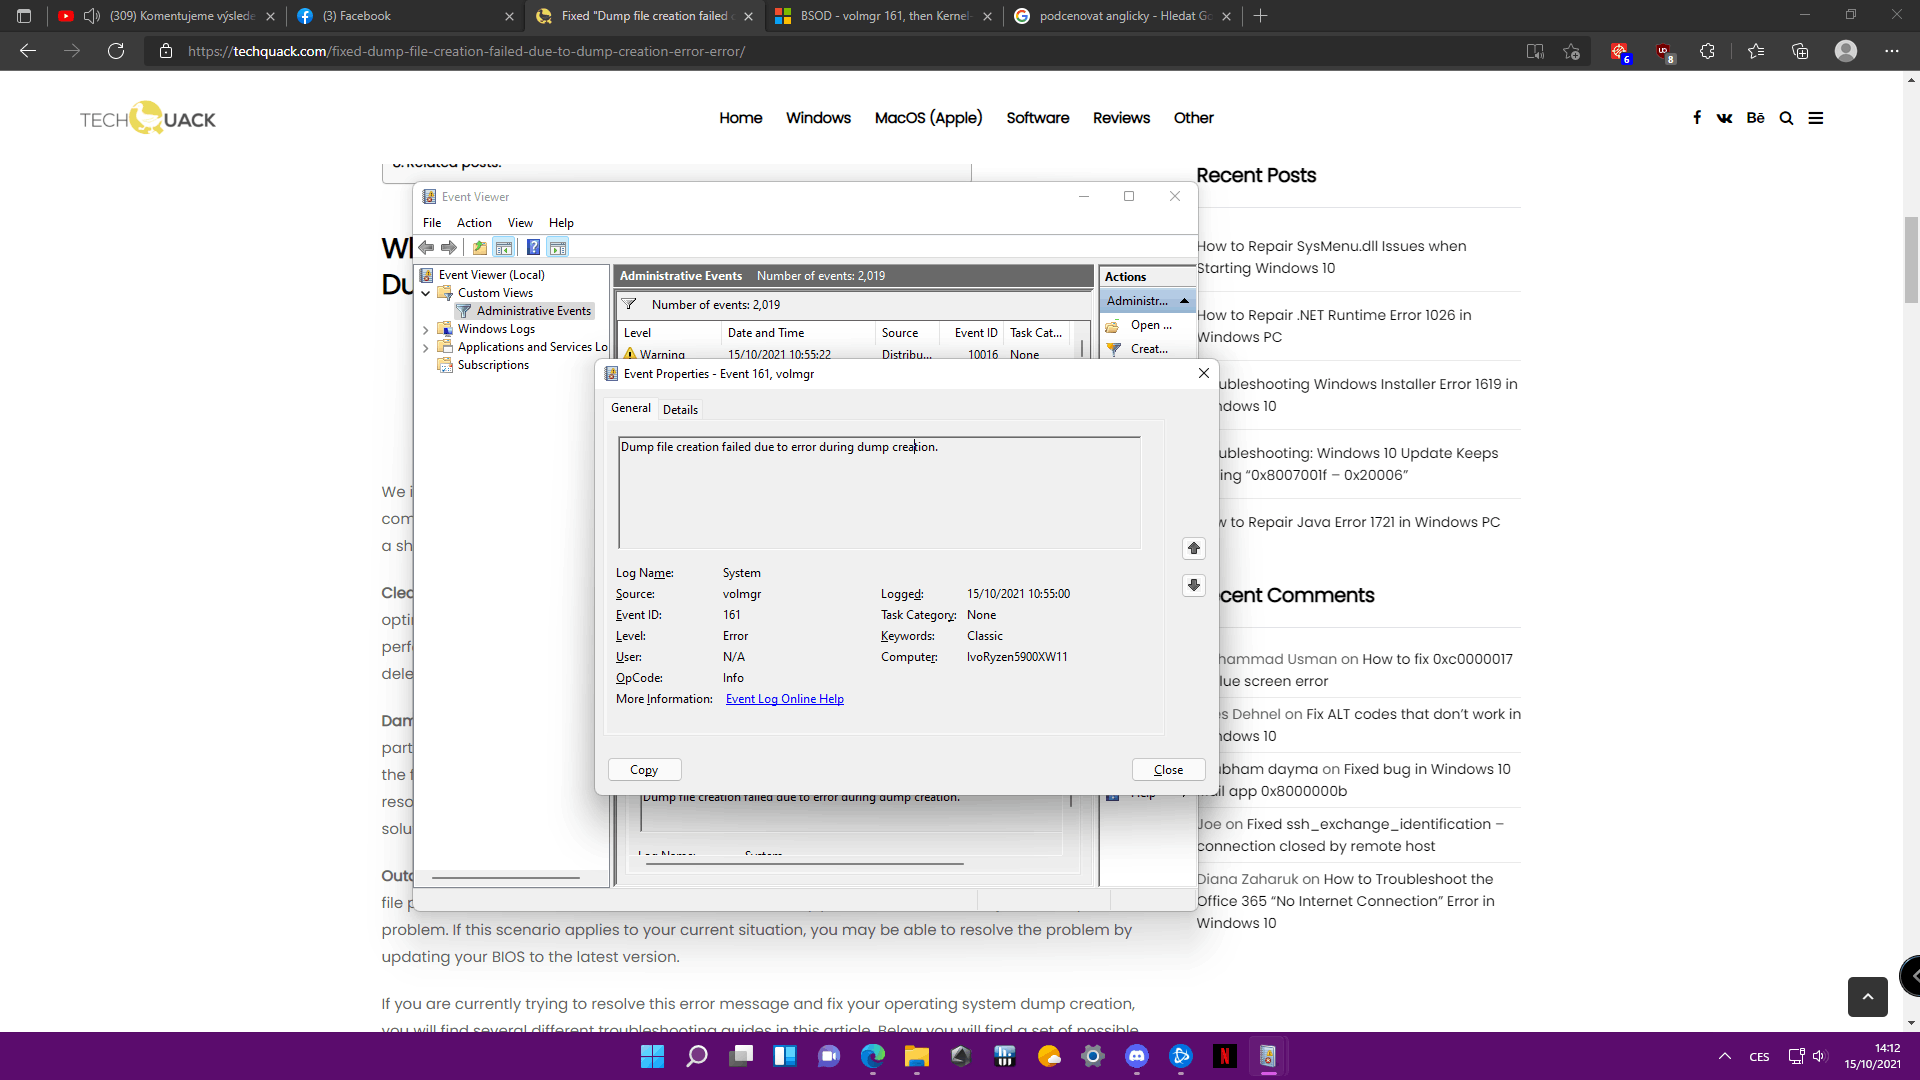Open the Action menu in Event Viewer
The width and height of the screenshot is (1920, 1080).
pyautogui.click(x=474, y=223)
